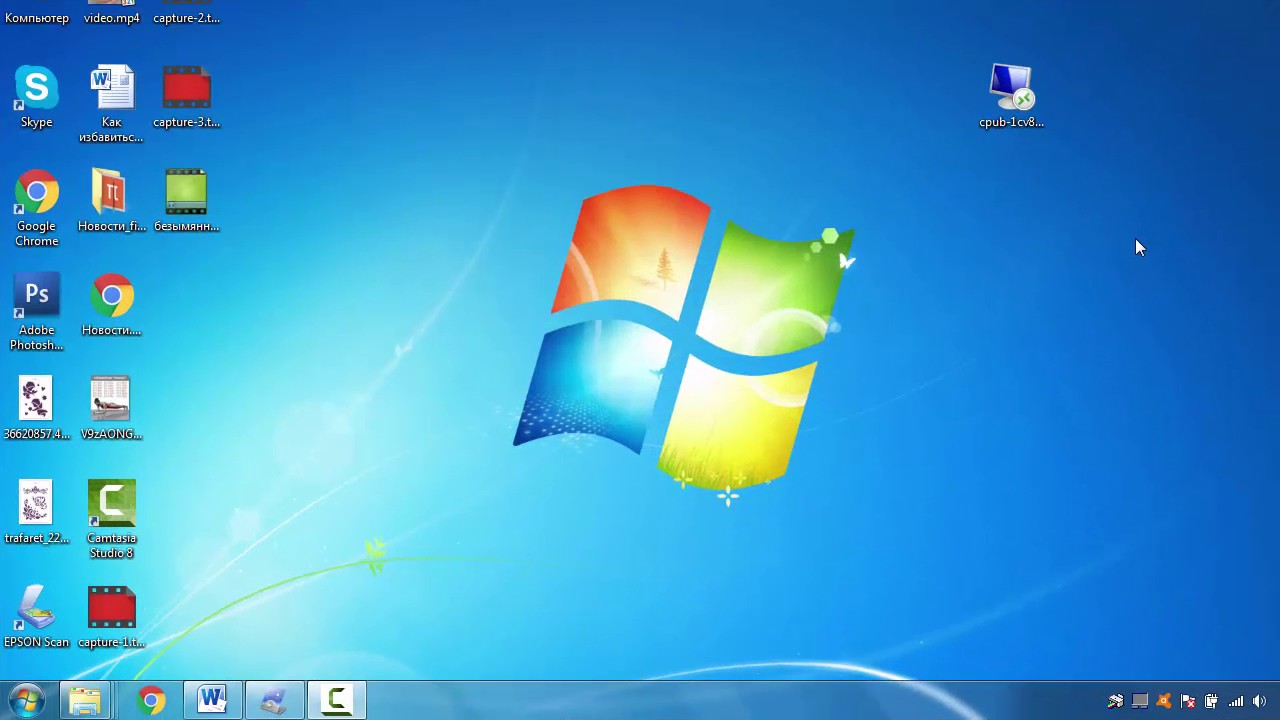Select the Google Chrome desktop shortcut
Screen dimensions: 1280x720
pos(36,208)
